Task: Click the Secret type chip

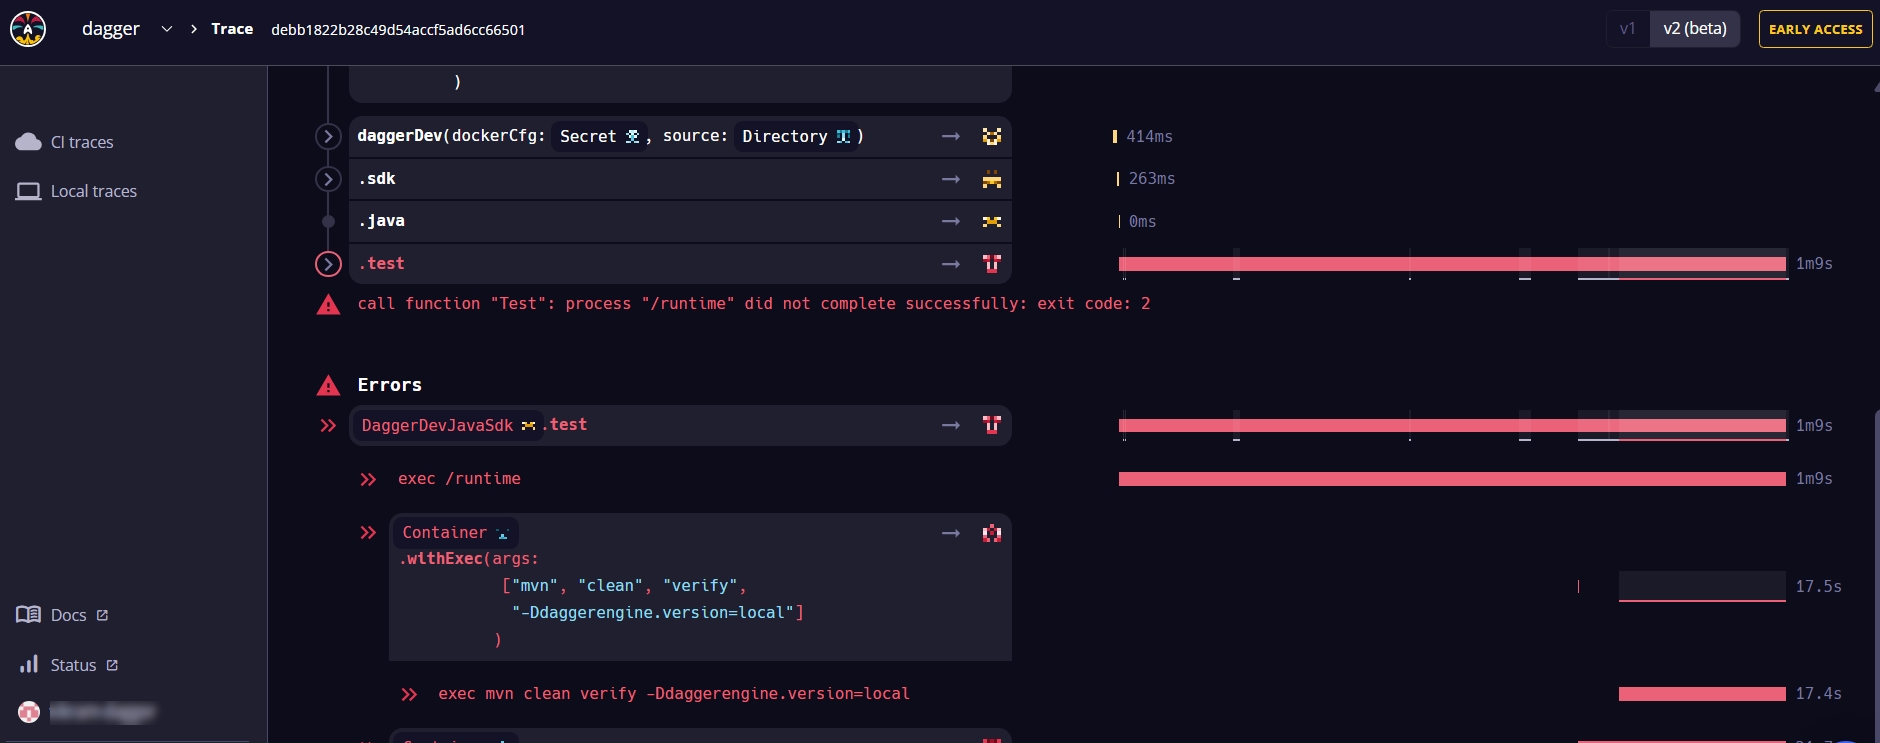Action: 599,136
